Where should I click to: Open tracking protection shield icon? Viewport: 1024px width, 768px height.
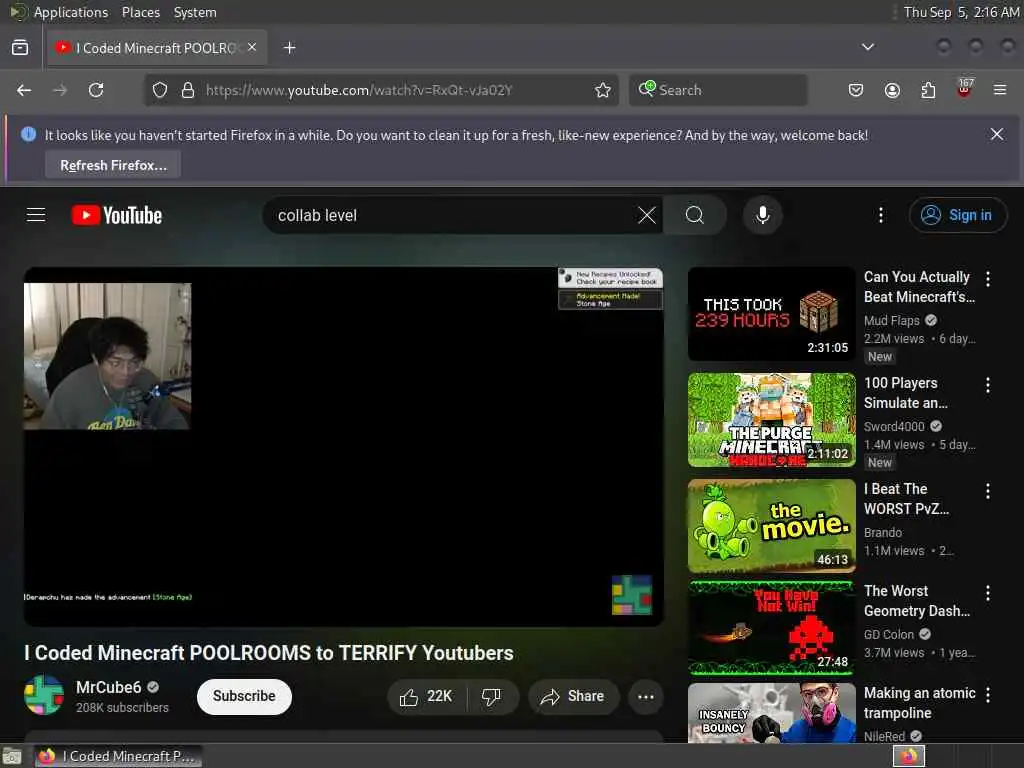pos(160,90)
